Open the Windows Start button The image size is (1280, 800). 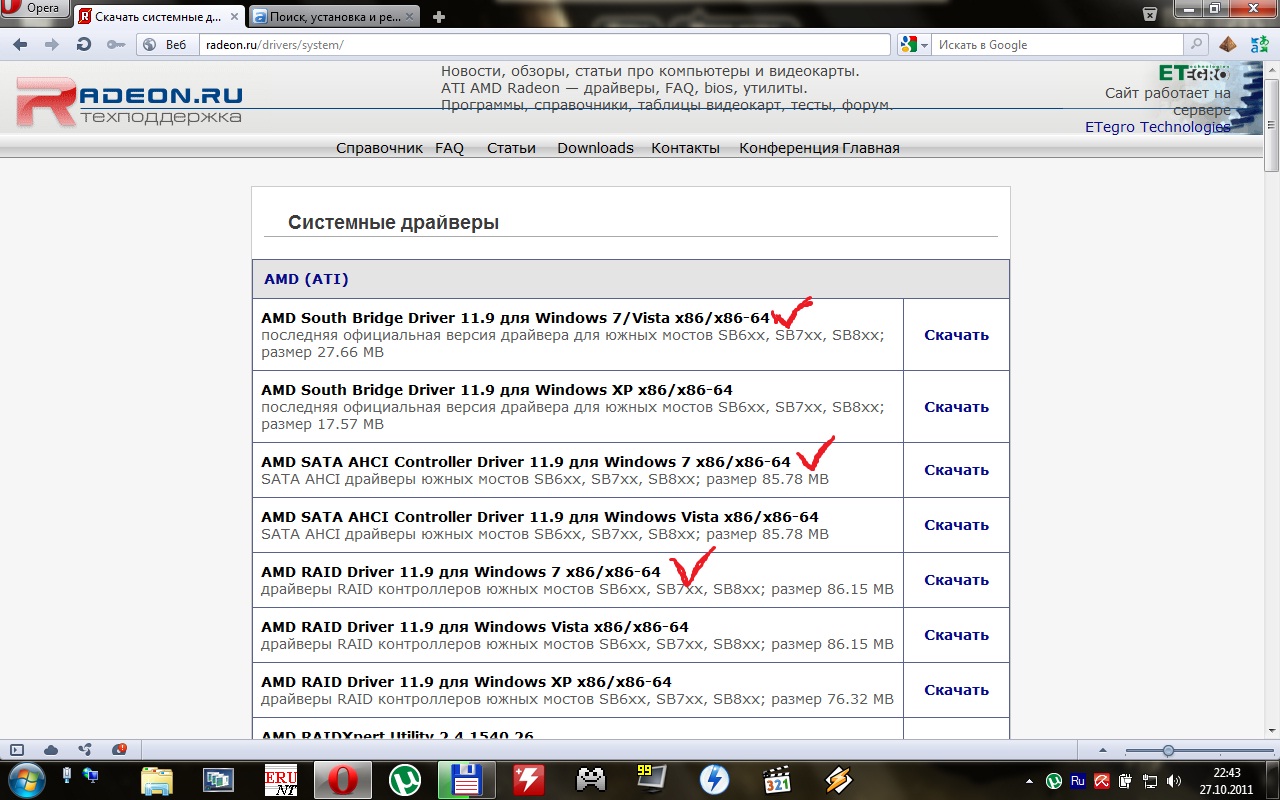[27, 779]
